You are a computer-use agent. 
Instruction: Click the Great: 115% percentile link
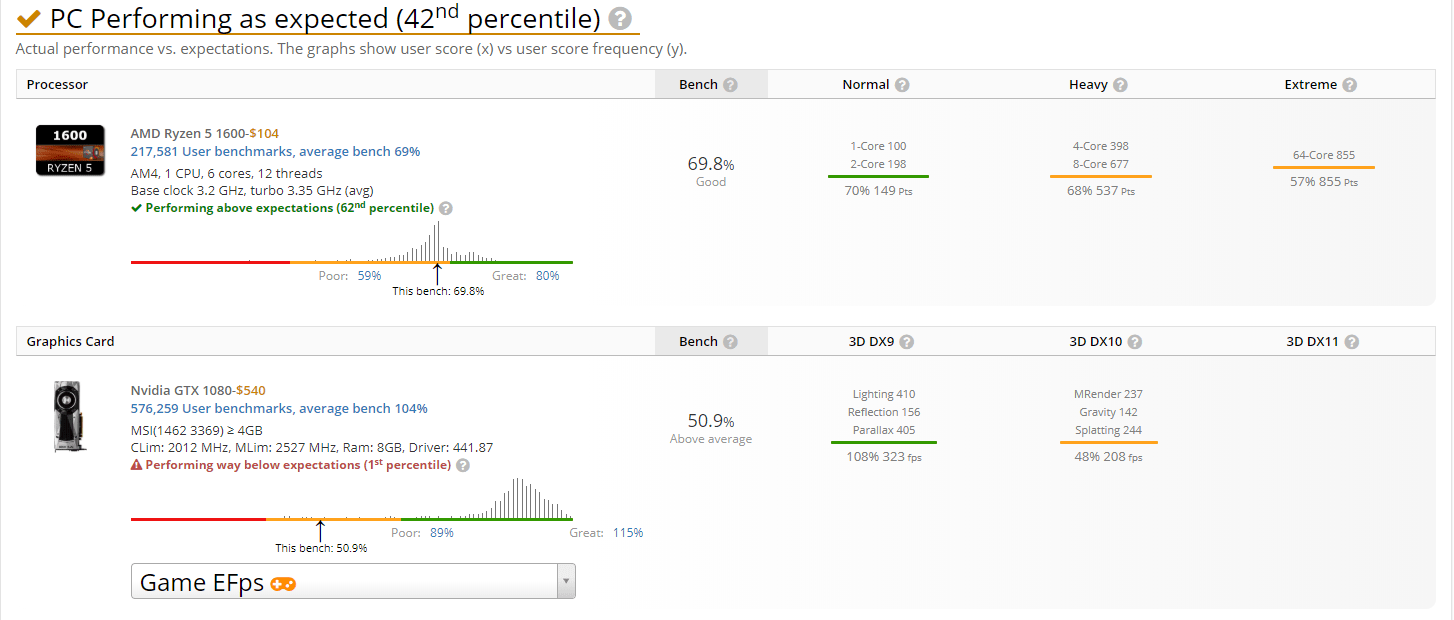(x=628, y=532)
